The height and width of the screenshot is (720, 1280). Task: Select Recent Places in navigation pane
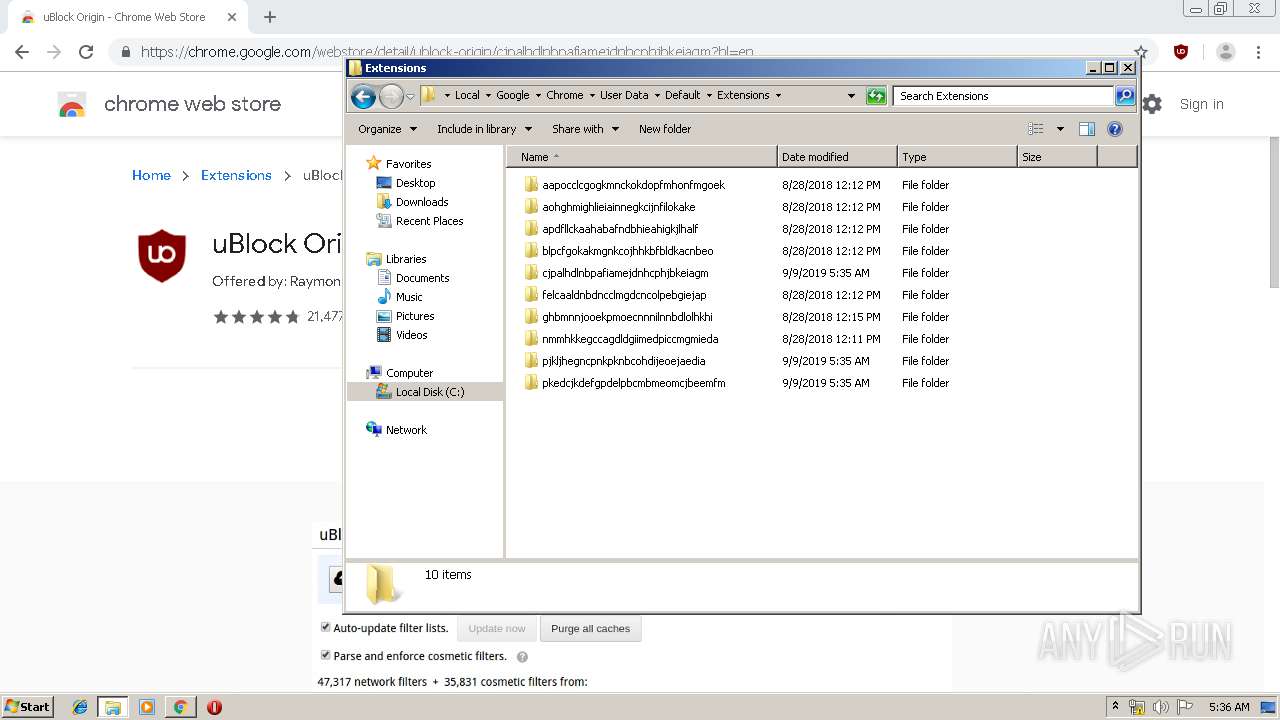pos(429,221)
